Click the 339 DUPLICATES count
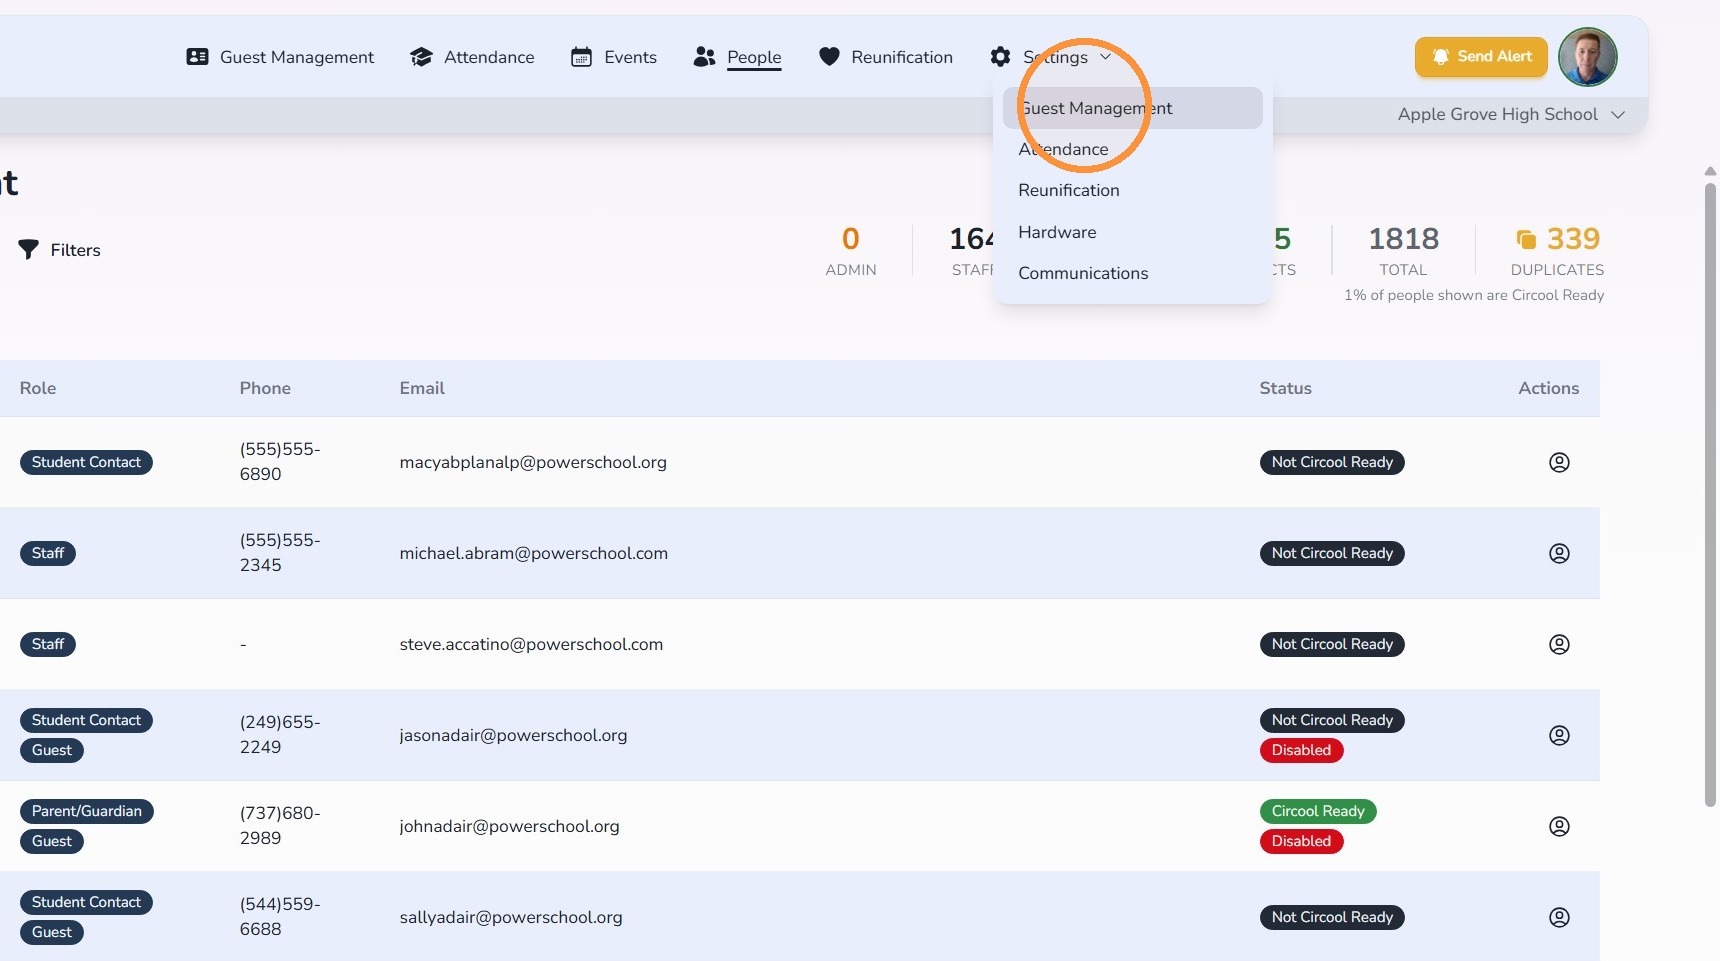 click(x=1557, y=251)
